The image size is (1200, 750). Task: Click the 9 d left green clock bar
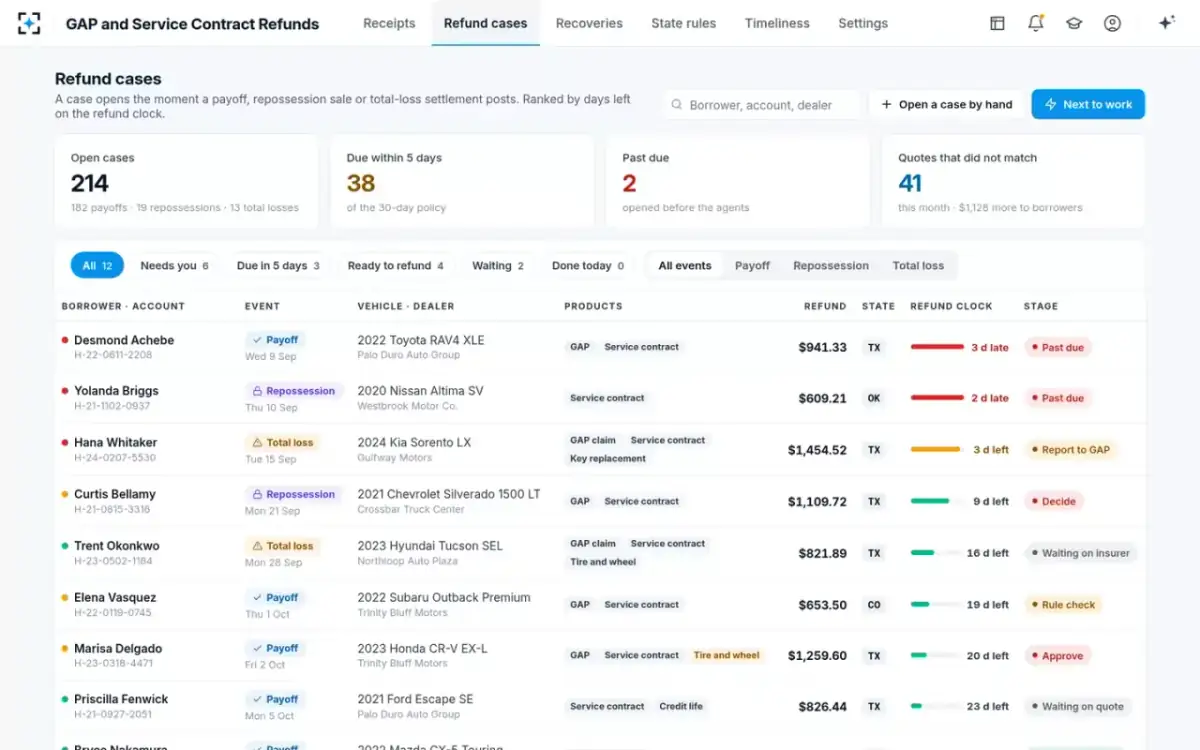coord(937,501)
